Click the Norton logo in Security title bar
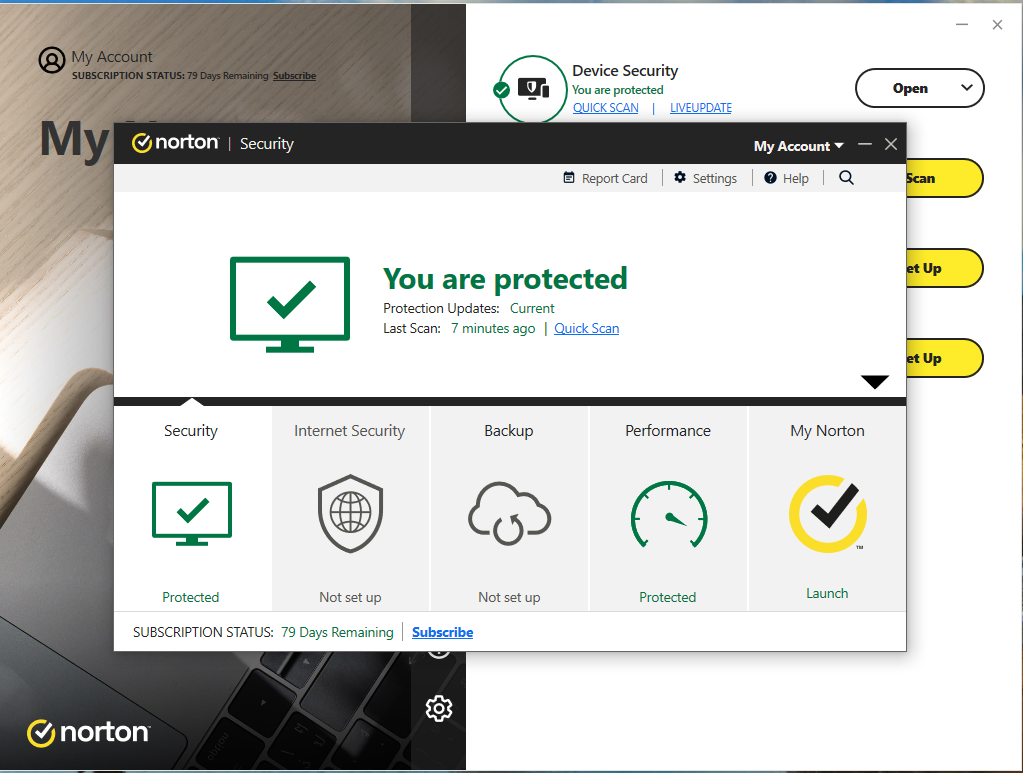 [176, 143]
